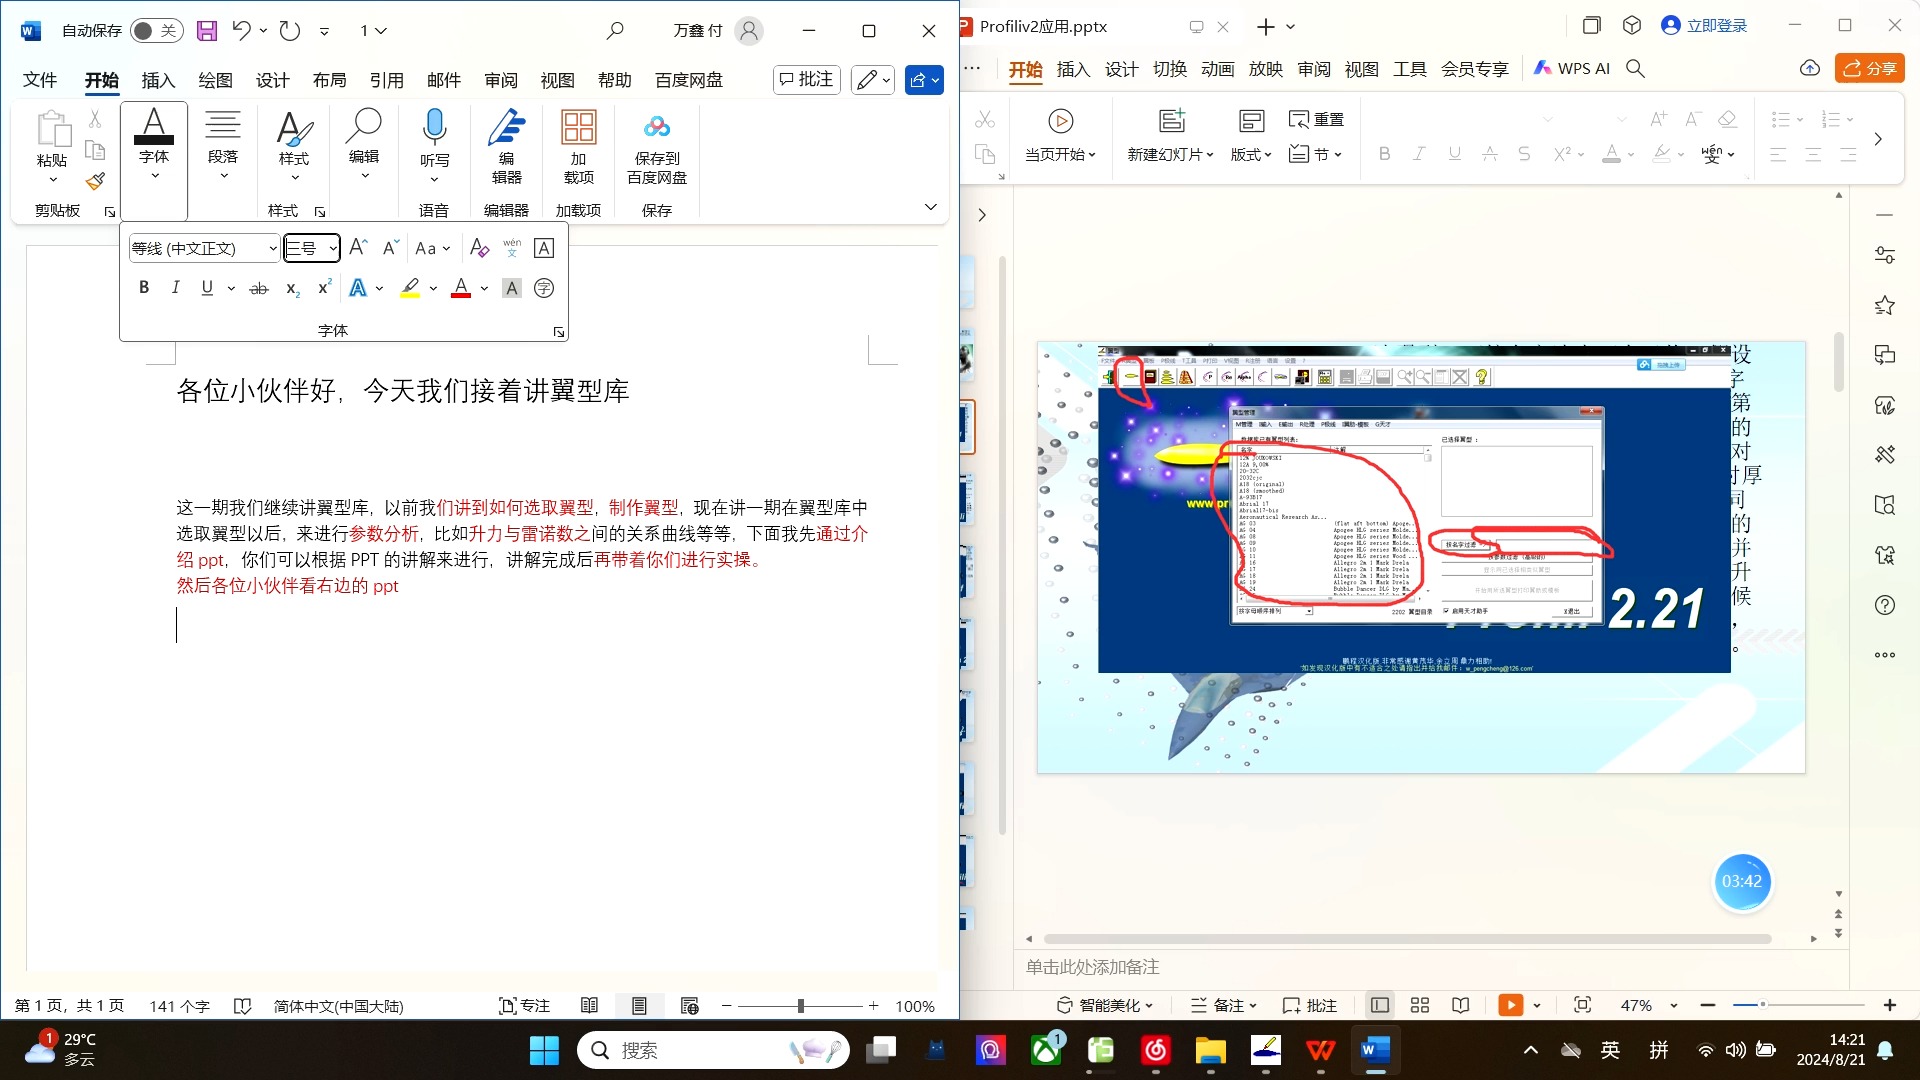Click the Comments button in Word
This screenshot has width=1920, height=1080.
[806, 80]
